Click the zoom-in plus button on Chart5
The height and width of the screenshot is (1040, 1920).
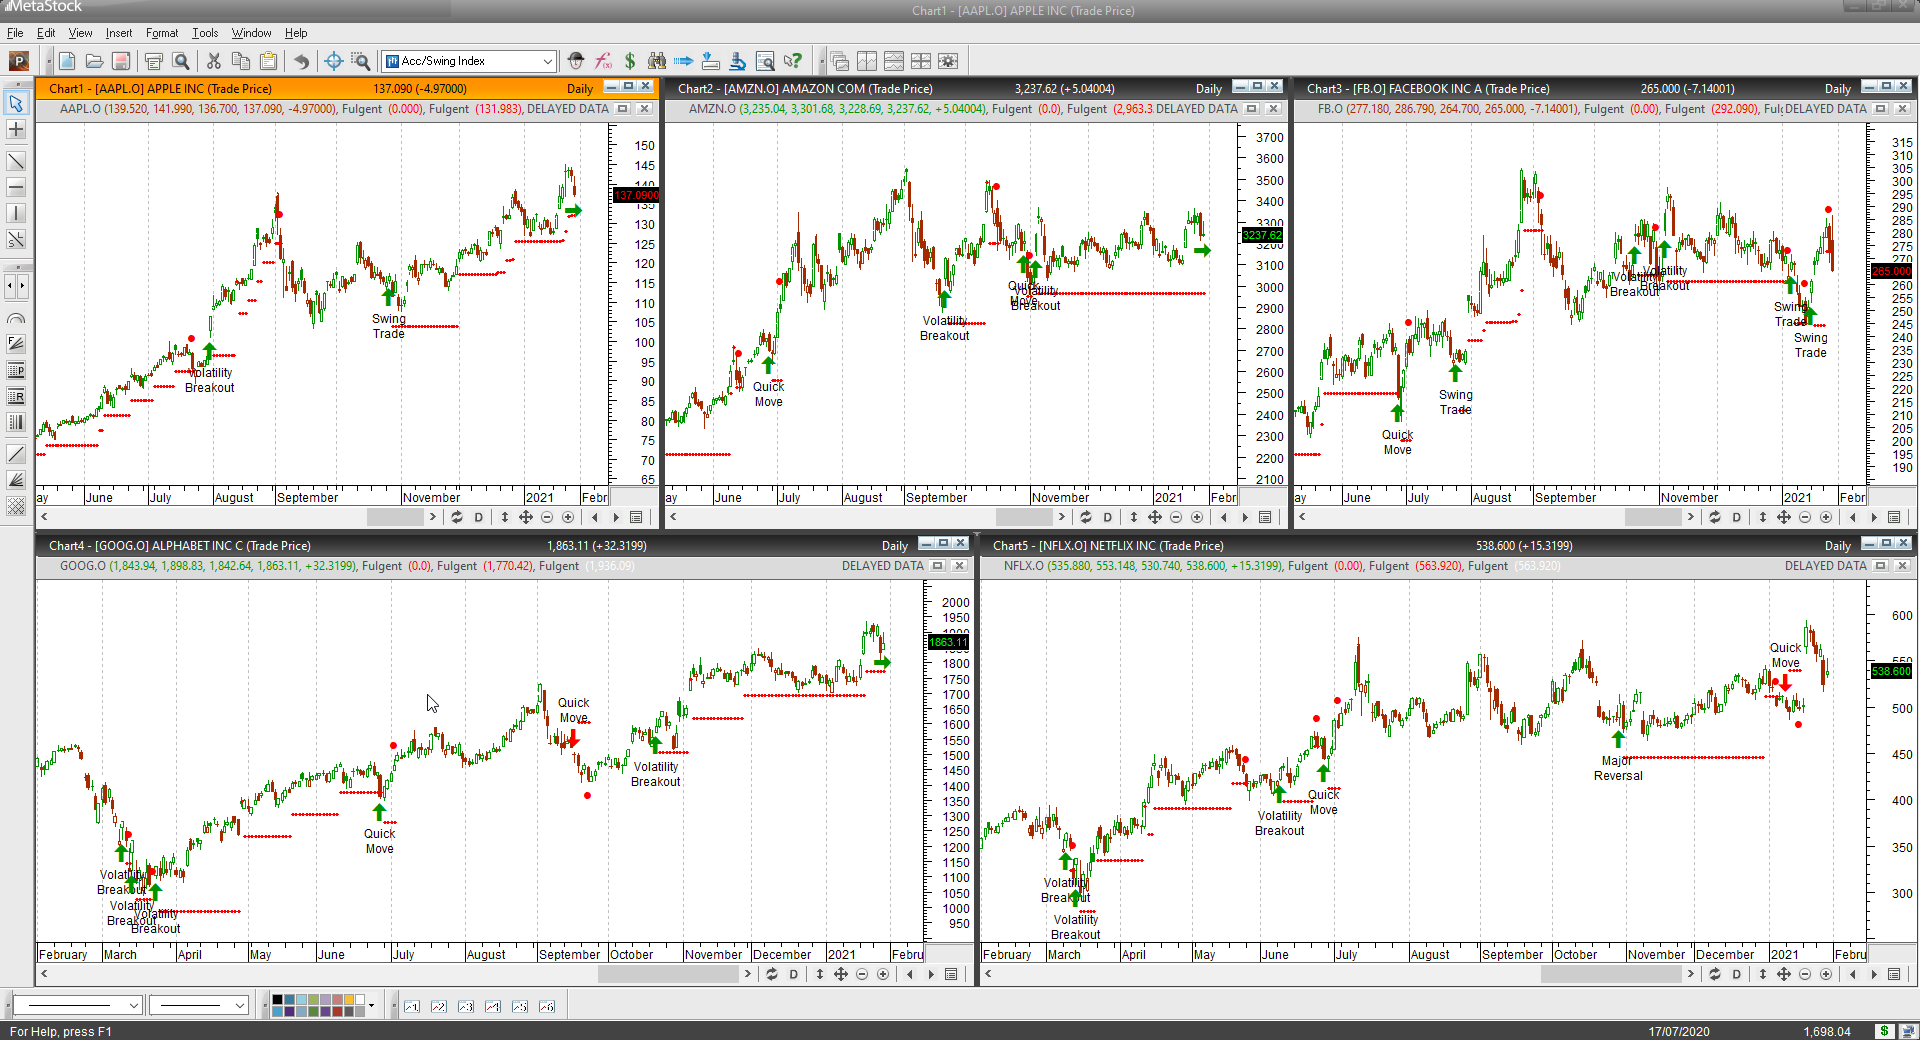(1826, 974)
